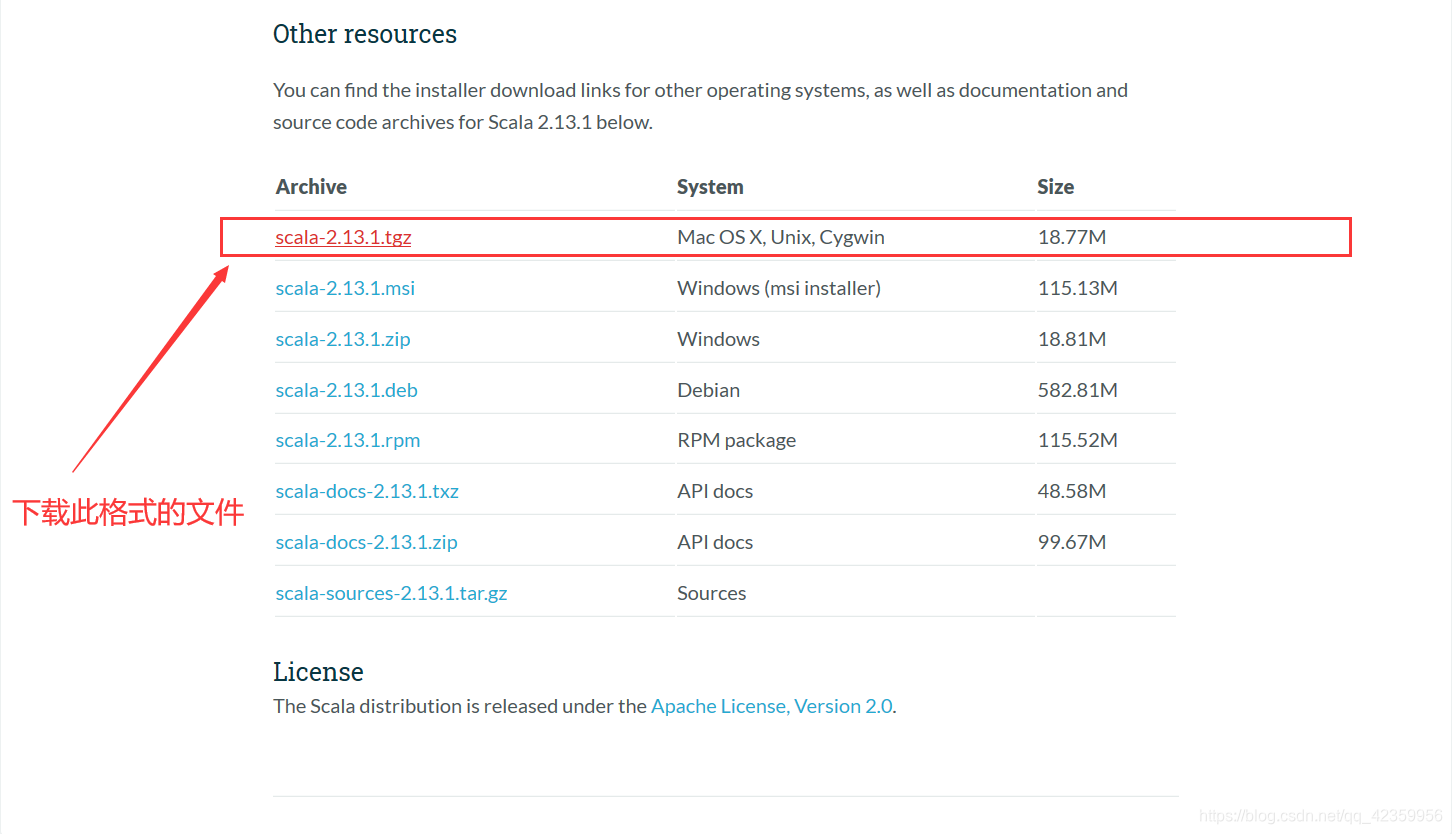Click API docs cell in the txz row
Image resolution: width=1452 pixels, height=834 pixels.
click(715, 491)
